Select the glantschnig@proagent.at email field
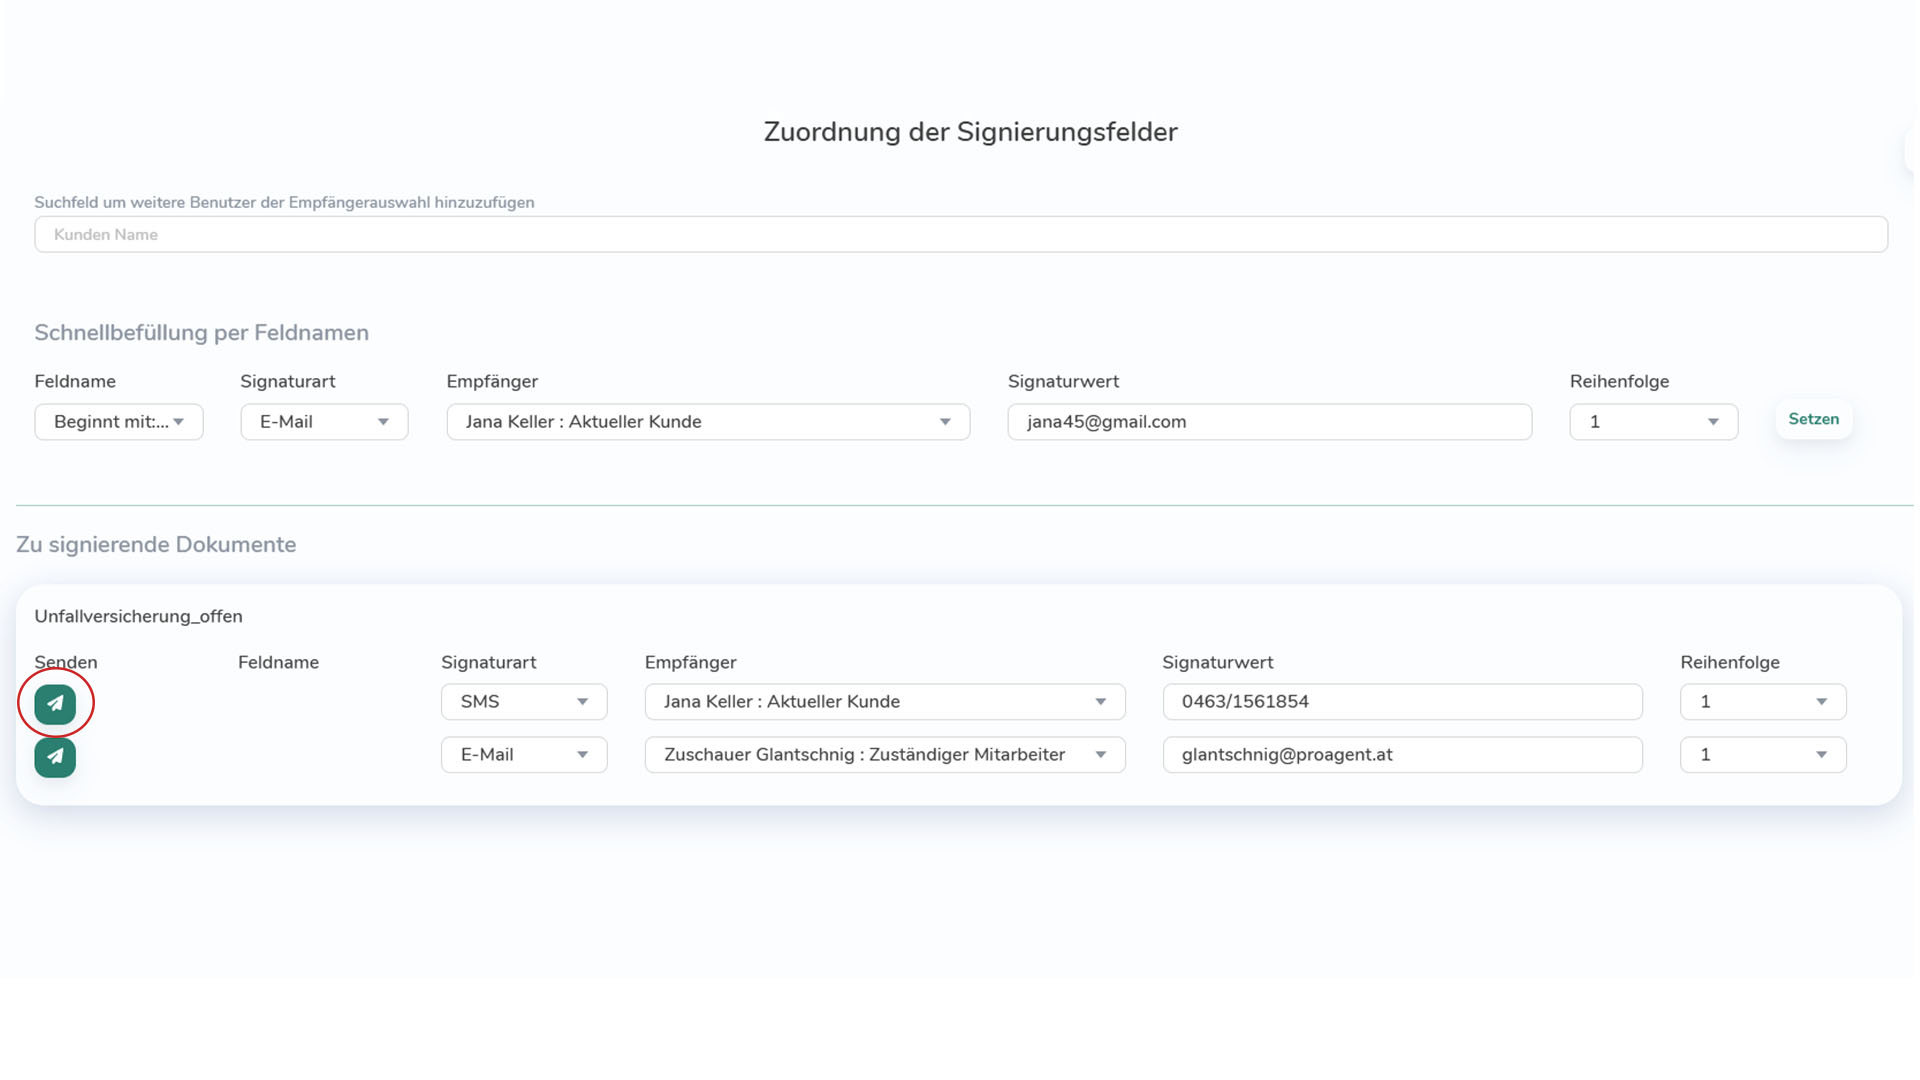 pos(1400,754)
